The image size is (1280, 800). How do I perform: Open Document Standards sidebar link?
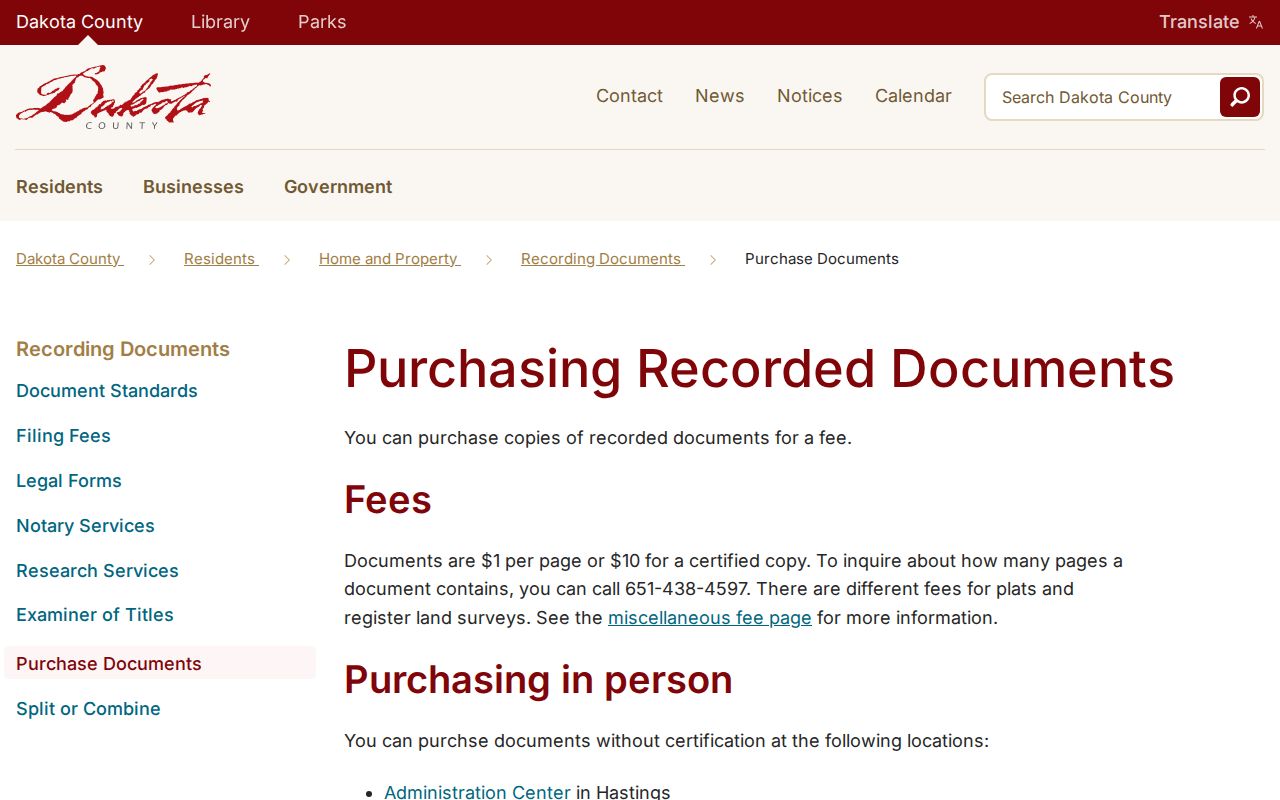(x=107, y=391)
